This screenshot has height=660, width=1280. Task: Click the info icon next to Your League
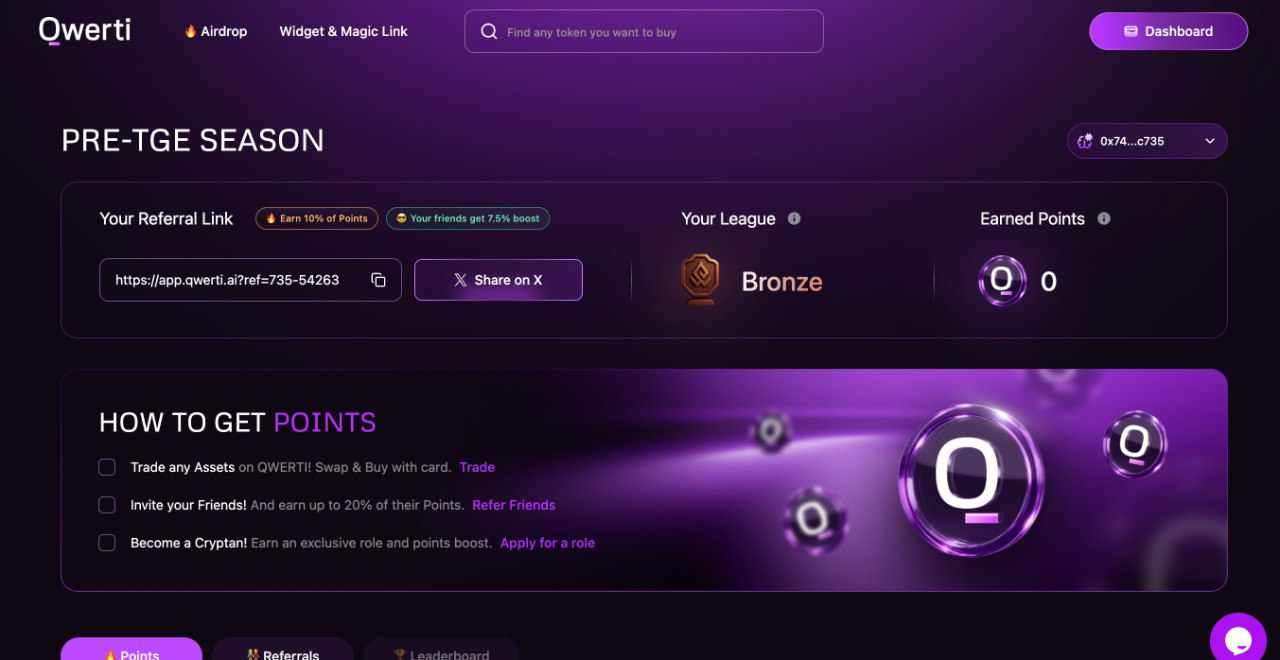(794, 218)
